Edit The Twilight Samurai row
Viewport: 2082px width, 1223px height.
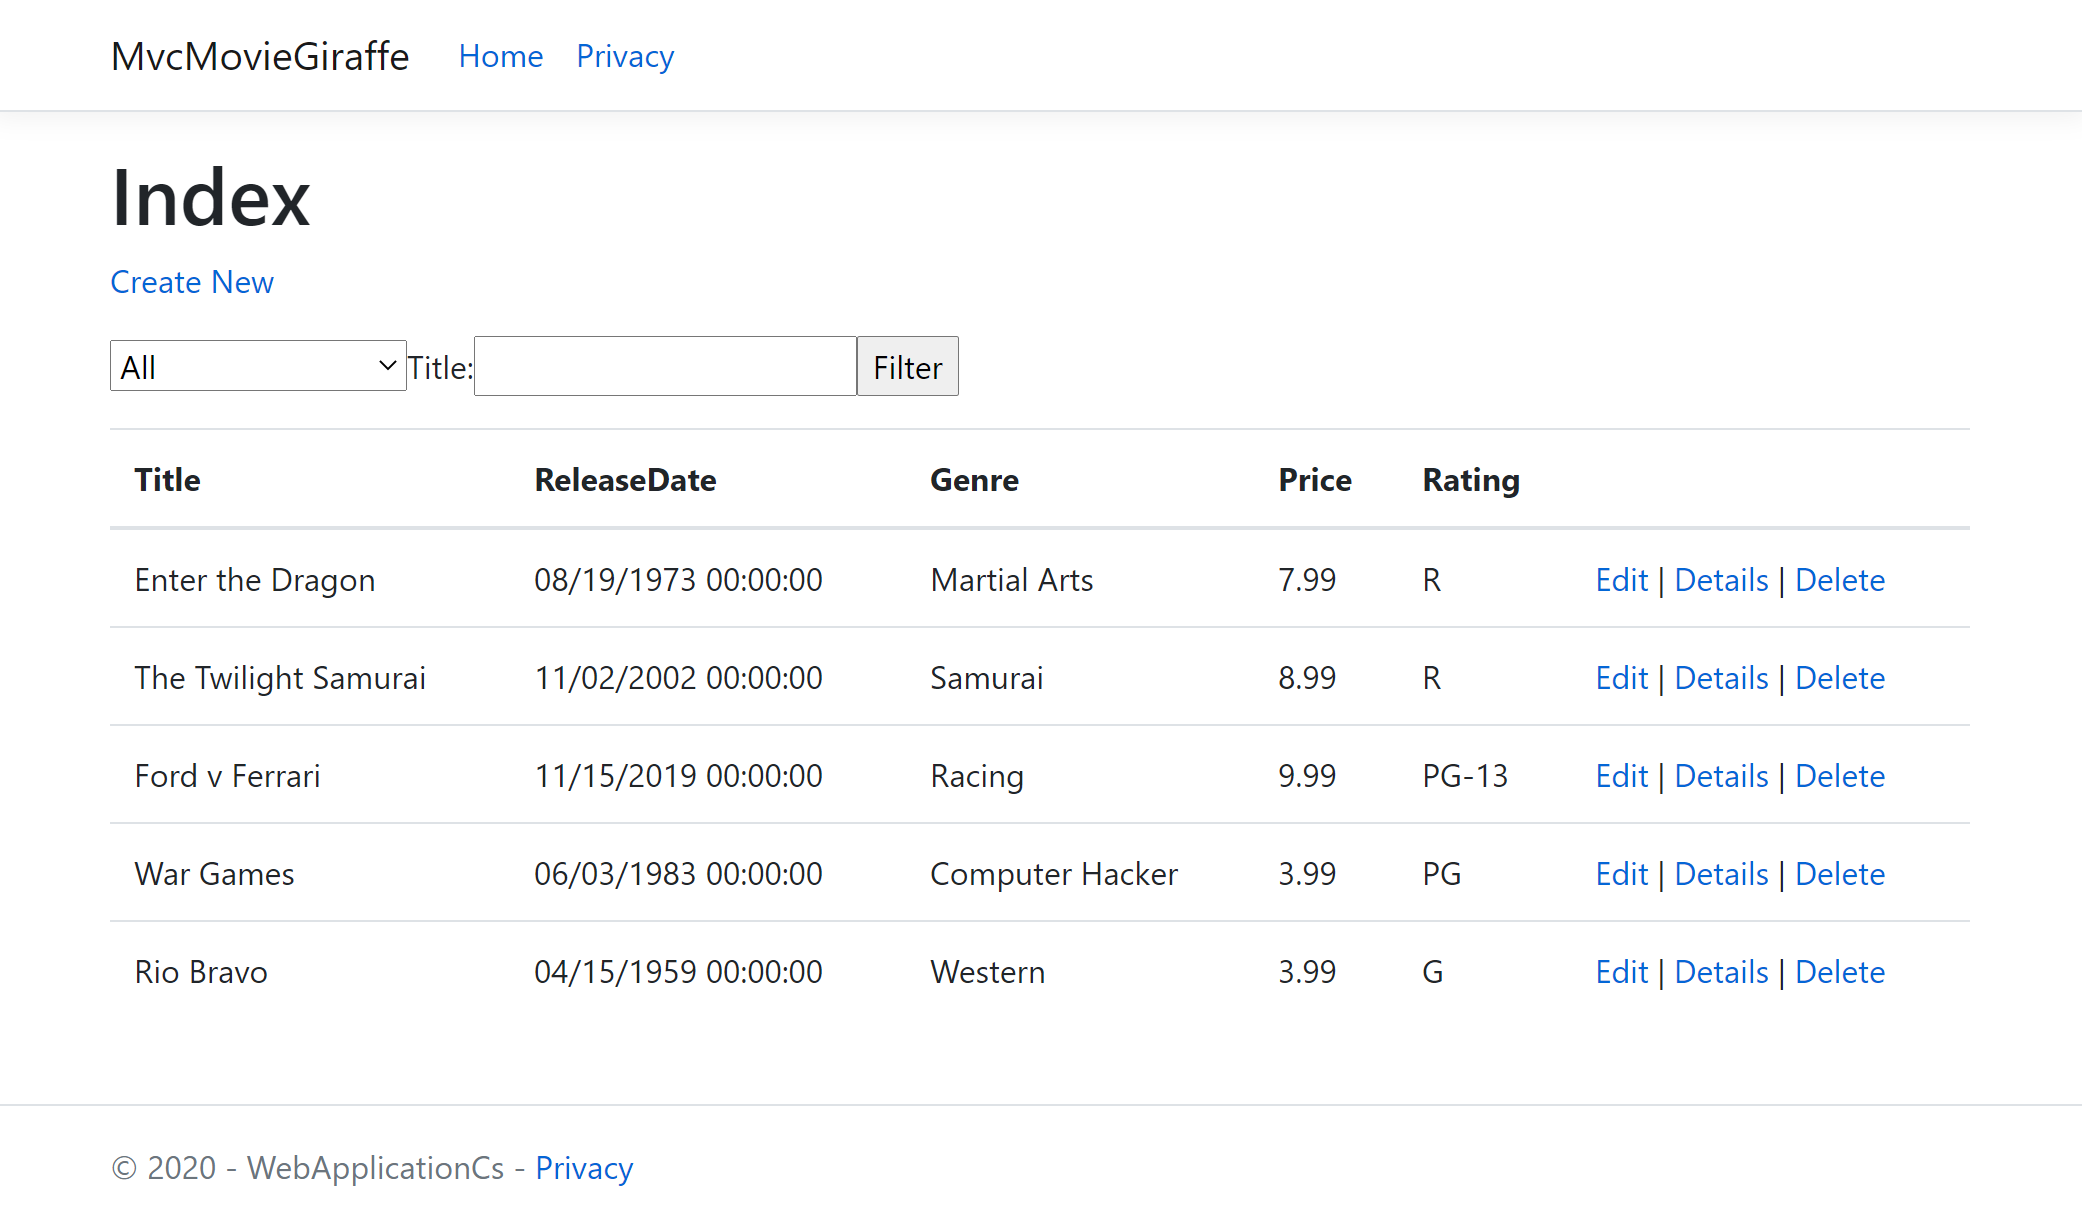(x=1621, y=678)
